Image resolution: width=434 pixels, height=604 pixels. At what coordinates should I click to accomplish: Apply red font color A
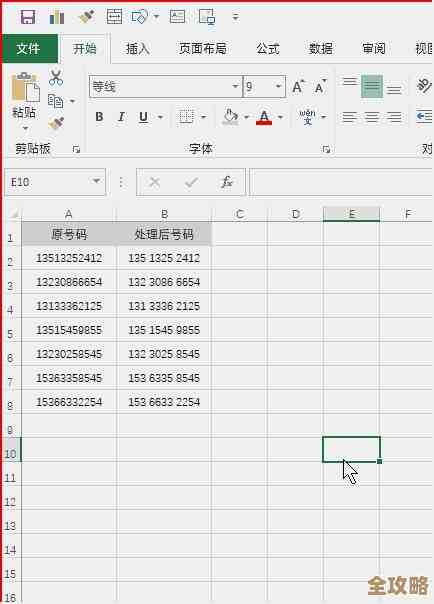264,117
